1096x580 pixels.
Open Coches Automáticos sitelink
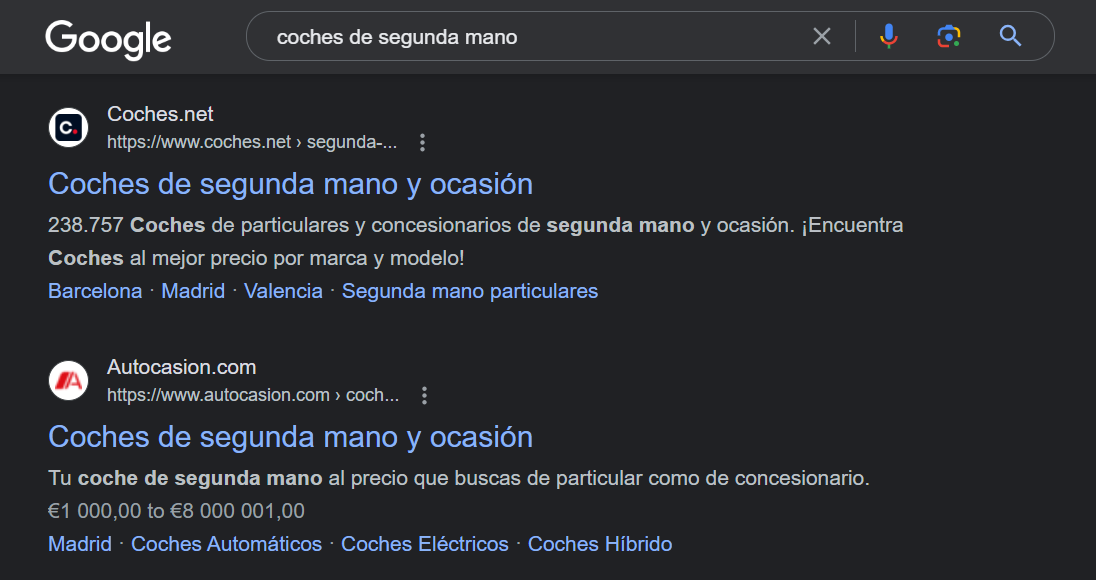(227, 544)
